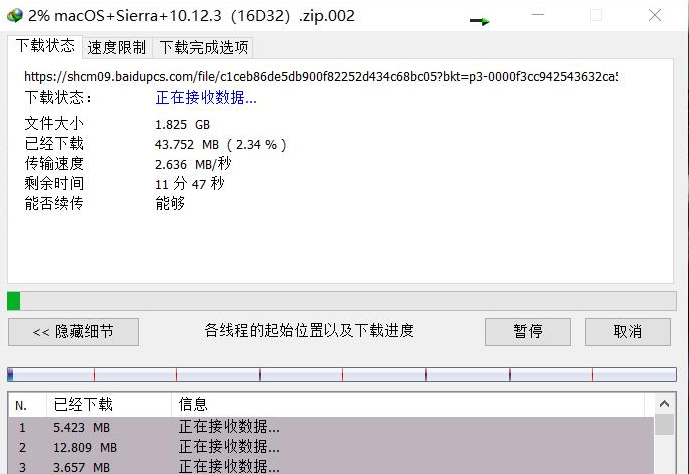689x474 pixels.
Task: Click the 信息 column header
Action: (407, 405)
